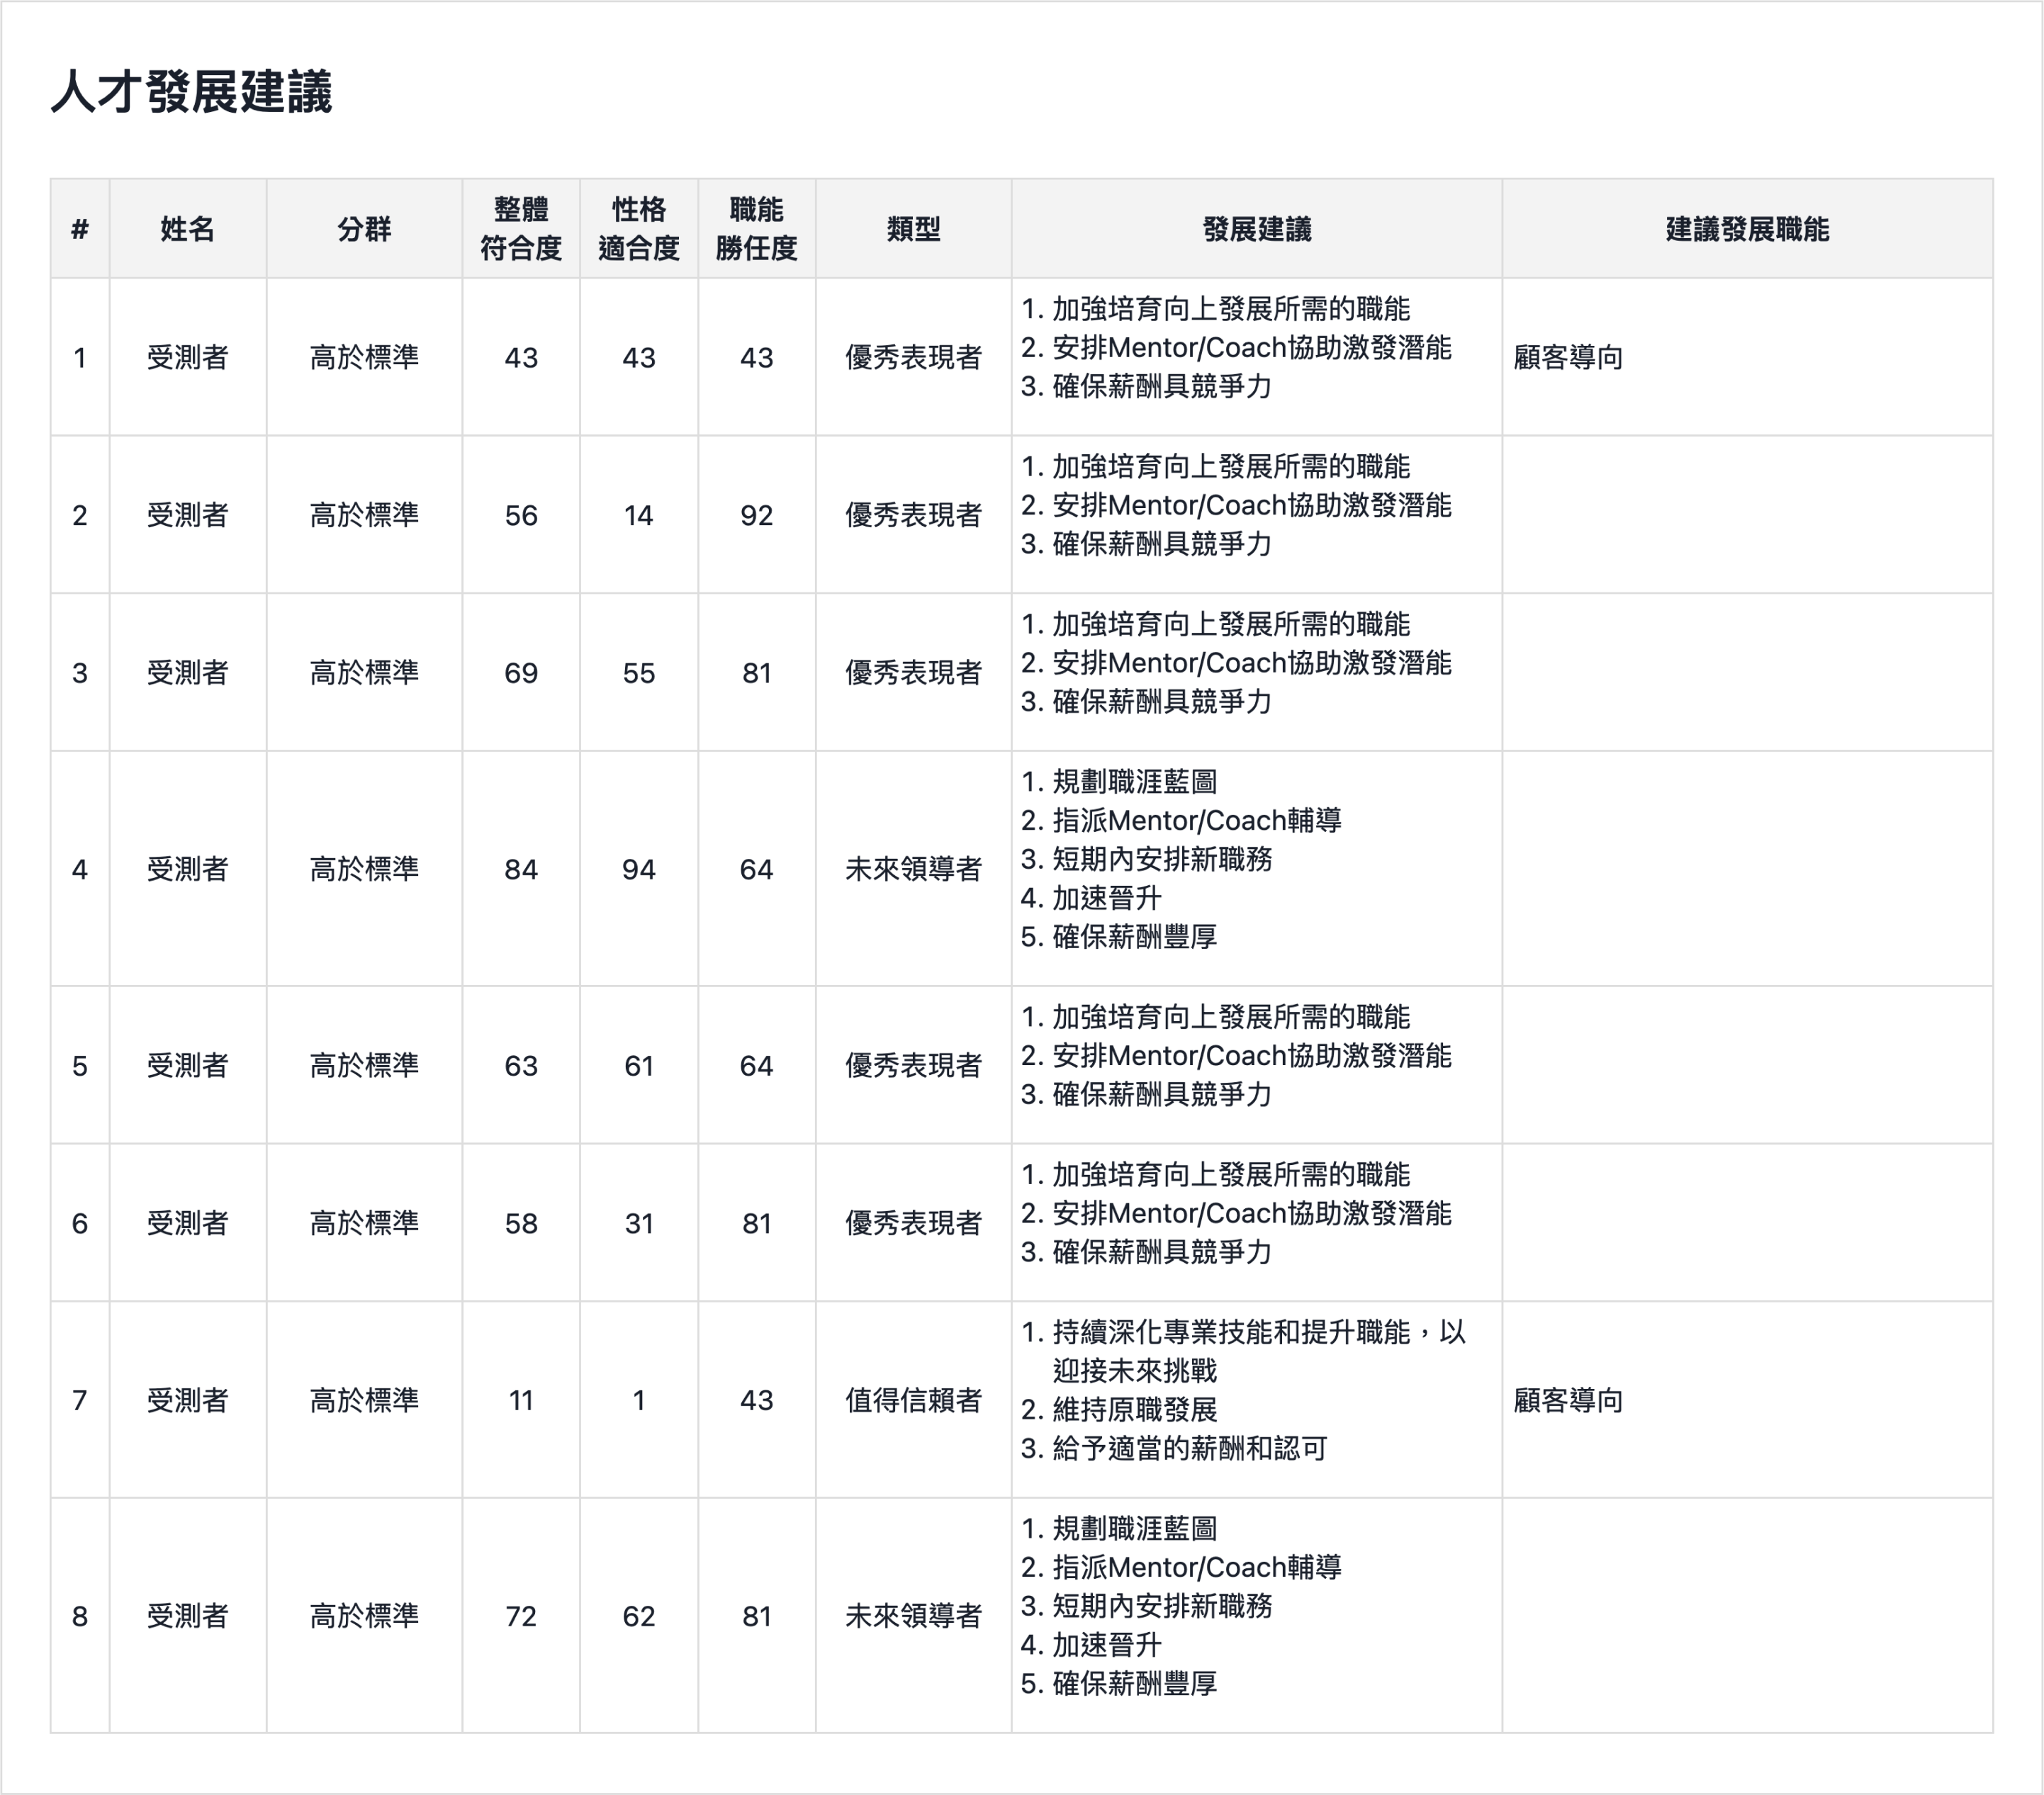Click 確保薪酬豐厚 in row 8
Screen dimensions: 2044x1795
pos(1135,1684)
